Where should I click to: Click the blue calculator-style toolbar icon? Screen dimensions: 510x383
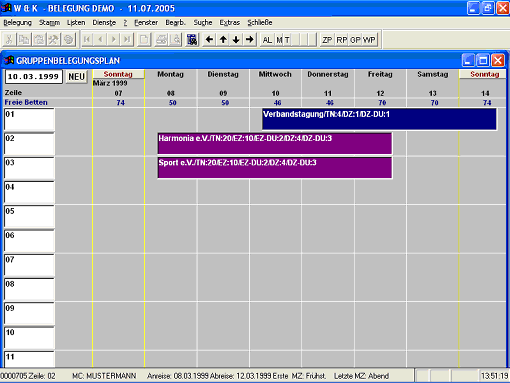(192, 40)
